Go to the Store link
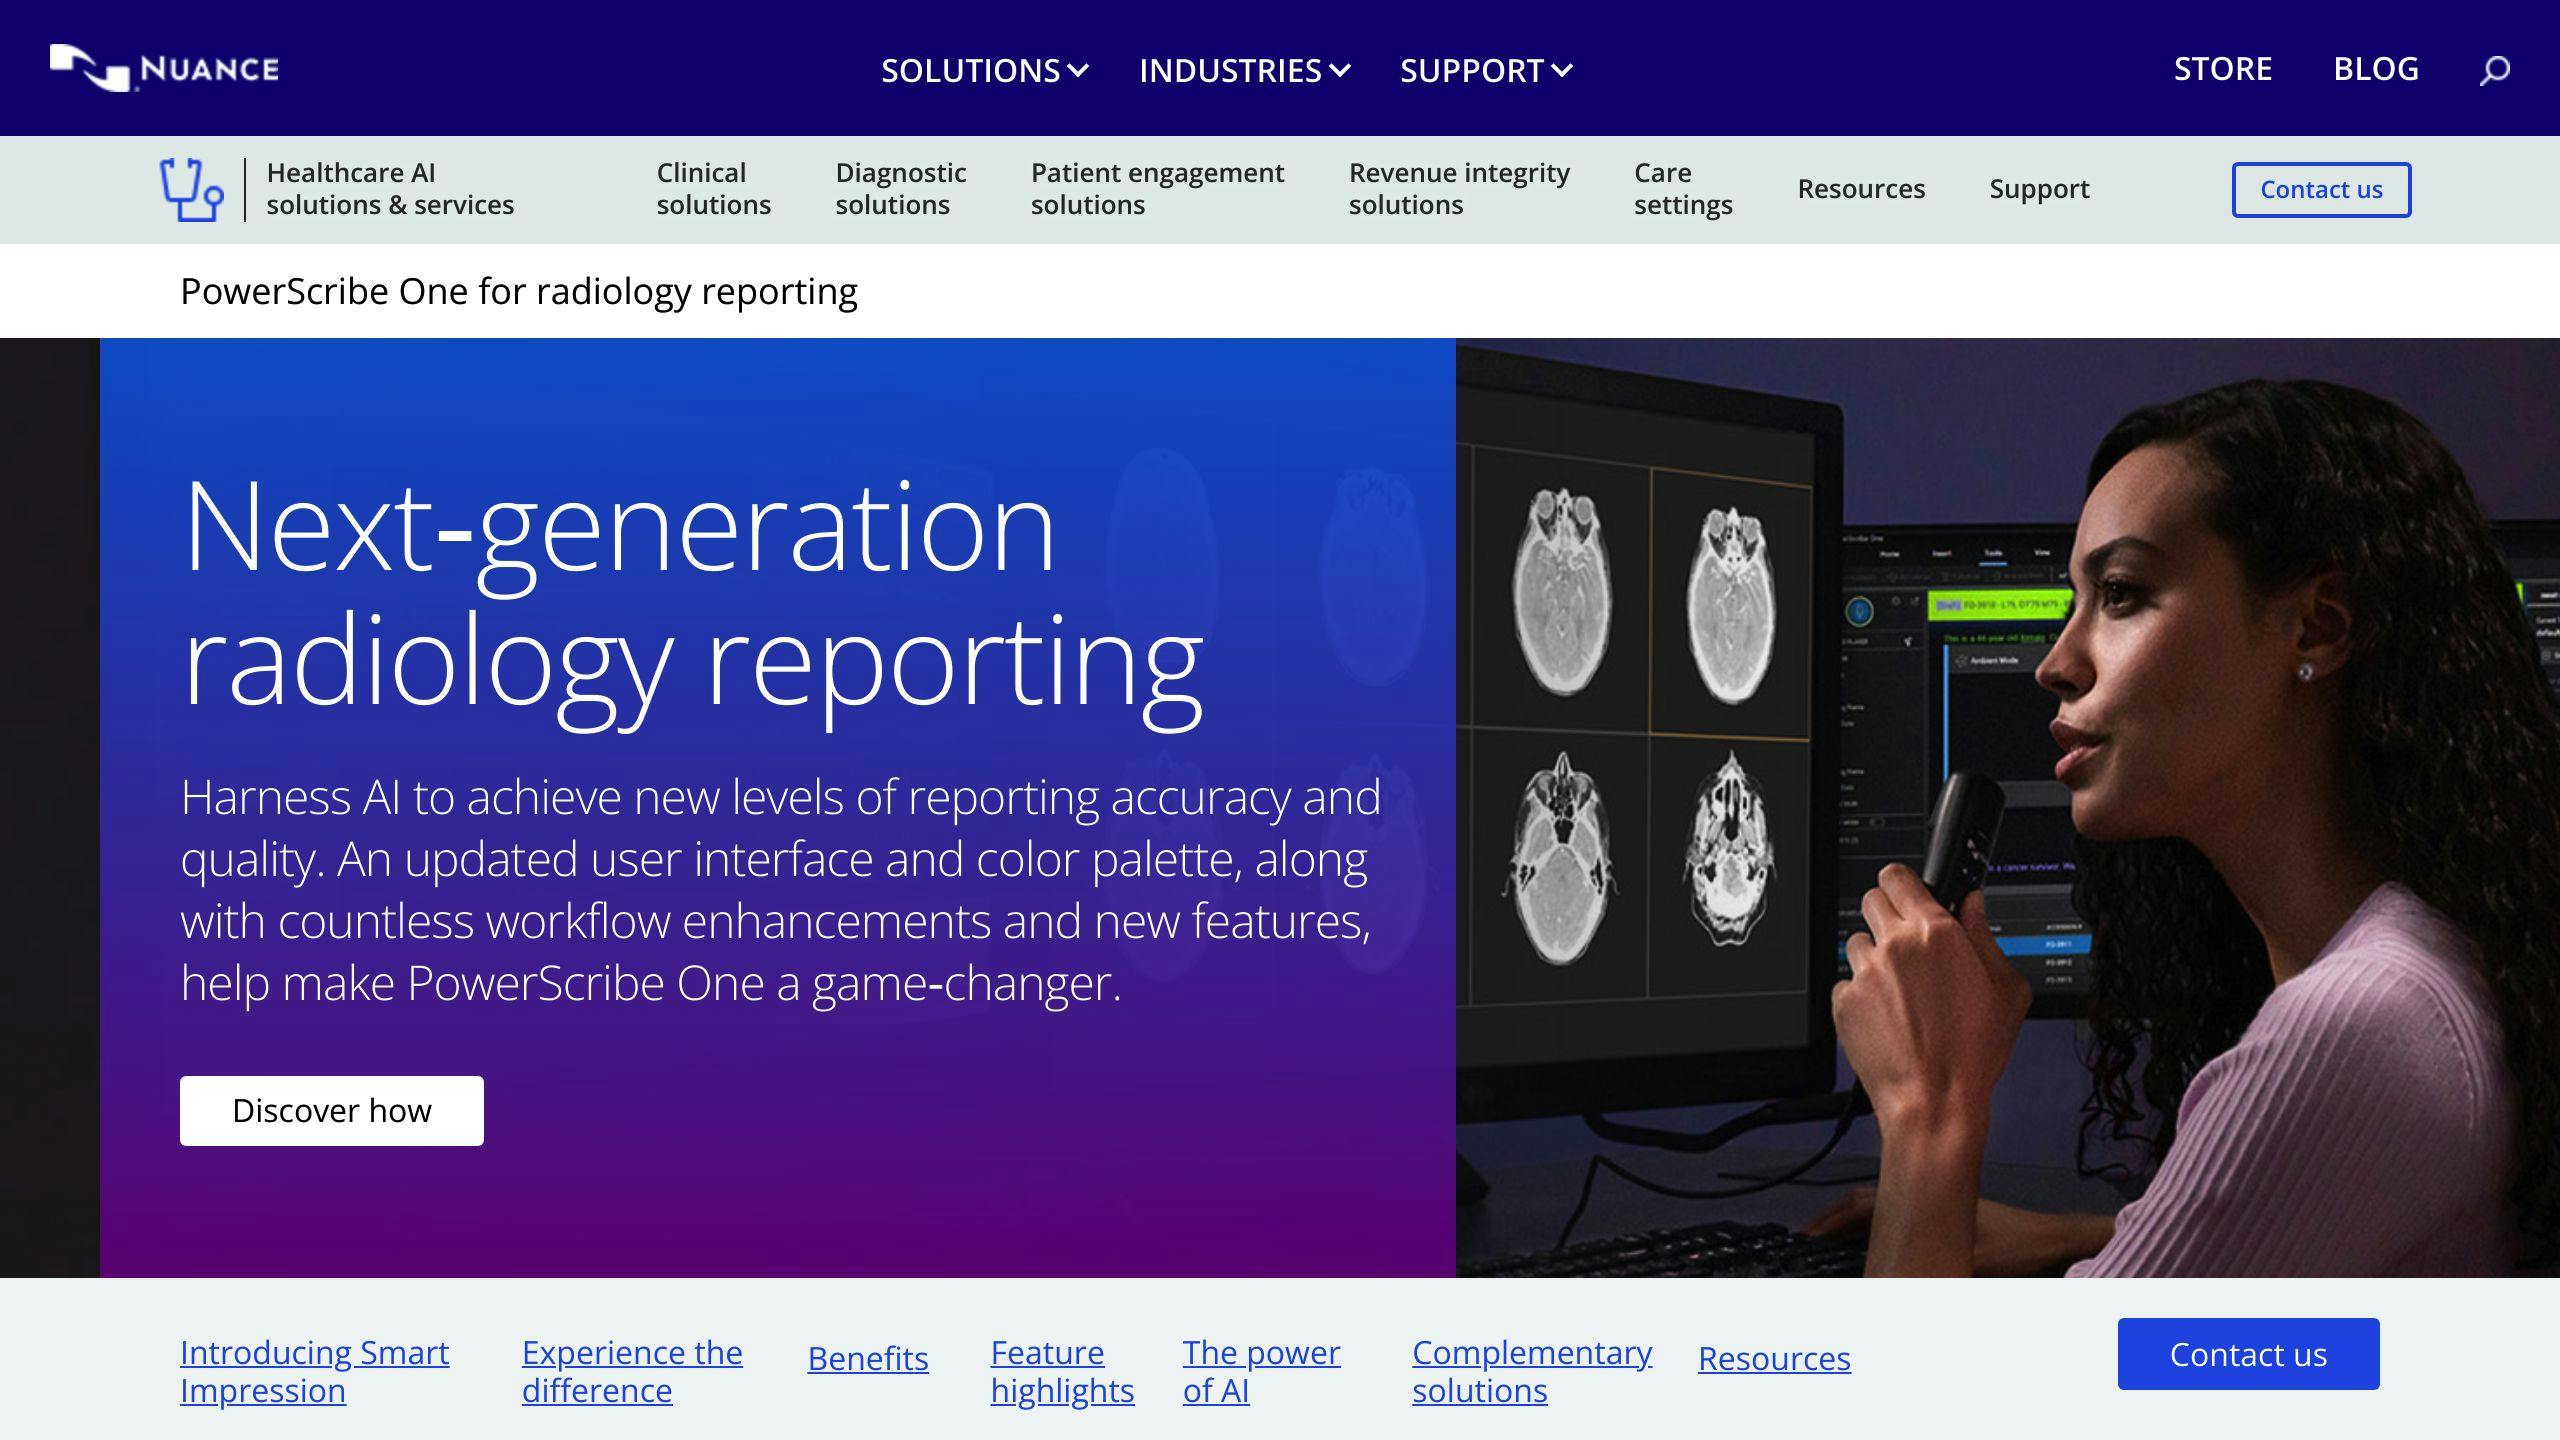 point(2222,68)
